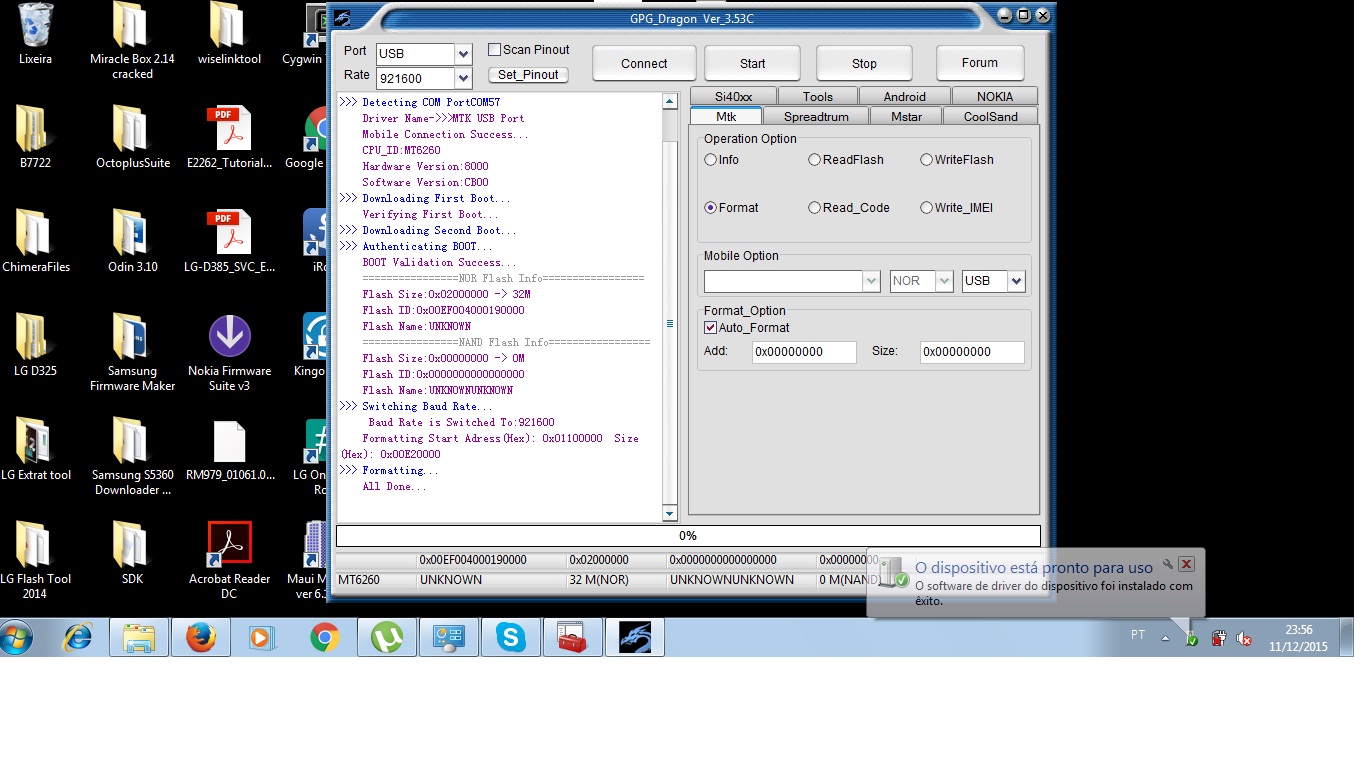Switch to the Android tab
The image size is (1366, 768).
[x=905, y=96]
